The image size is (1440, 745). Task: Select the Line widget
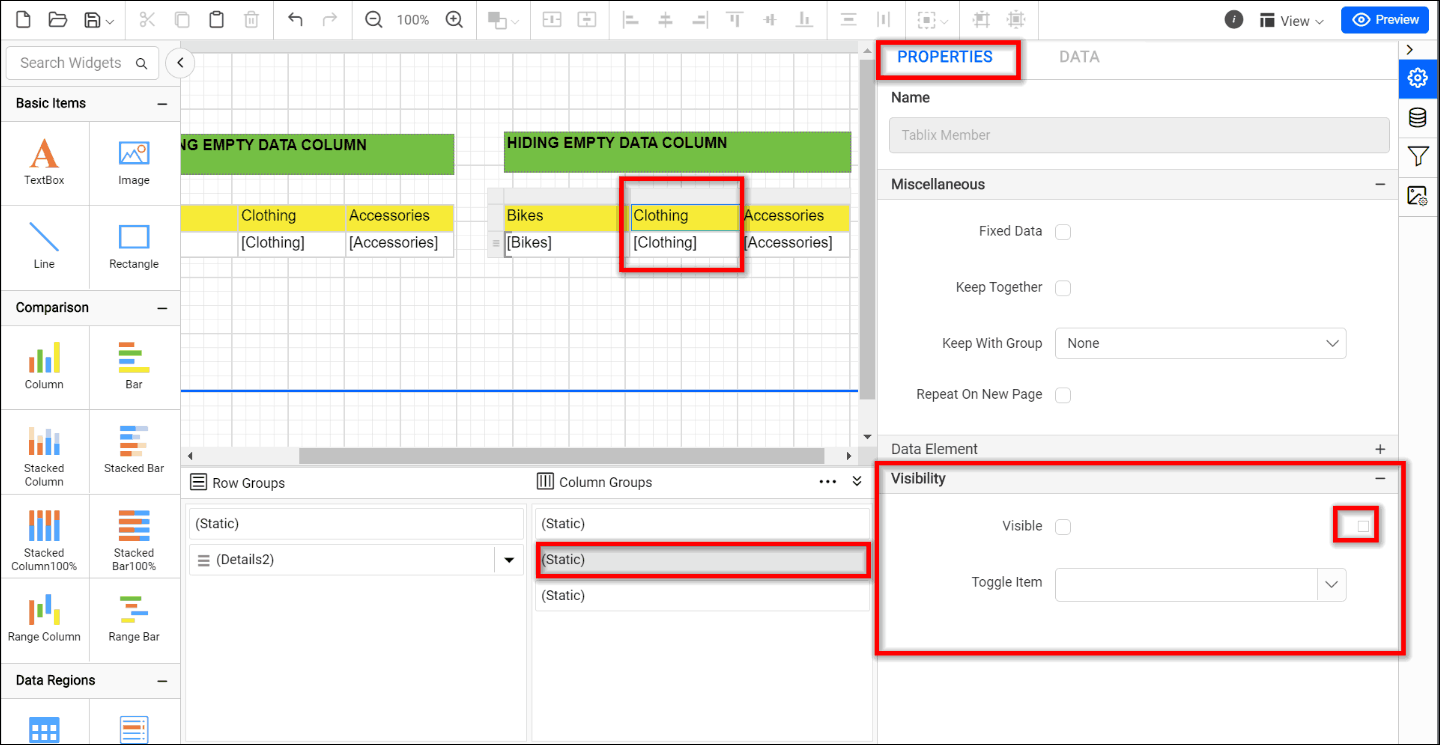pyautogui.click(x=44, y=246)
